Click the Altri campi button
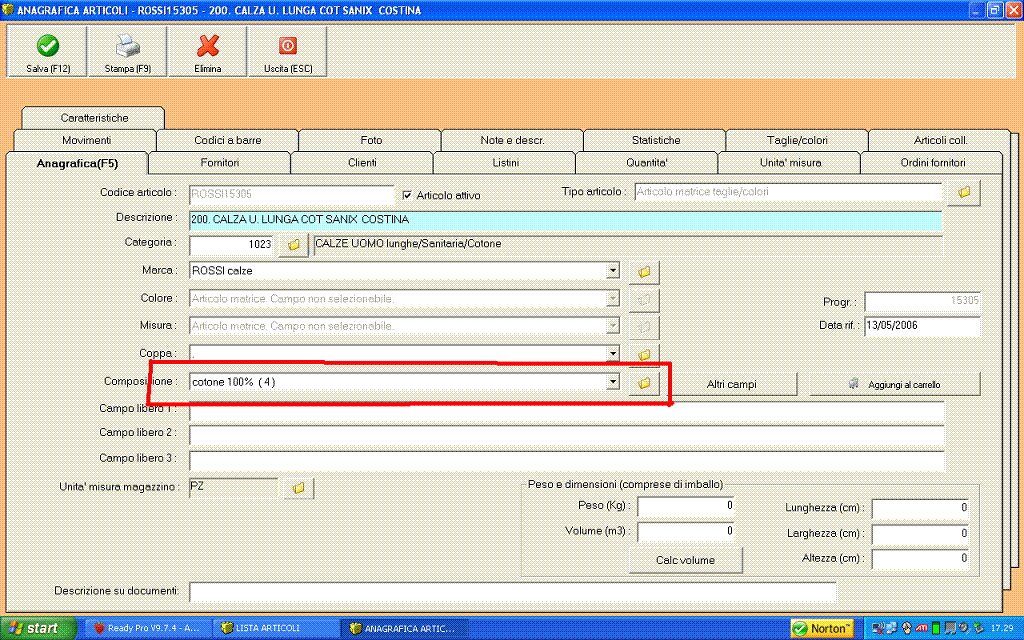The width and height of the screenshot is (1024, 640). pyautogui.click(x=731, y=385)
